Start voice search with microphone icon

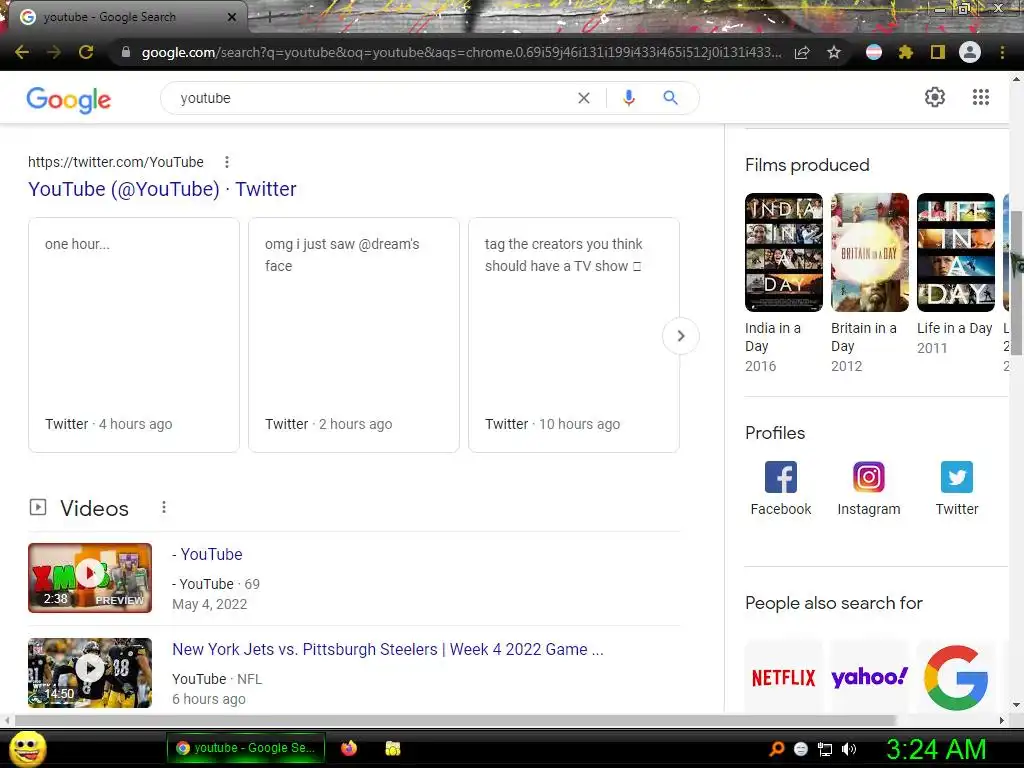pos(629,98)
